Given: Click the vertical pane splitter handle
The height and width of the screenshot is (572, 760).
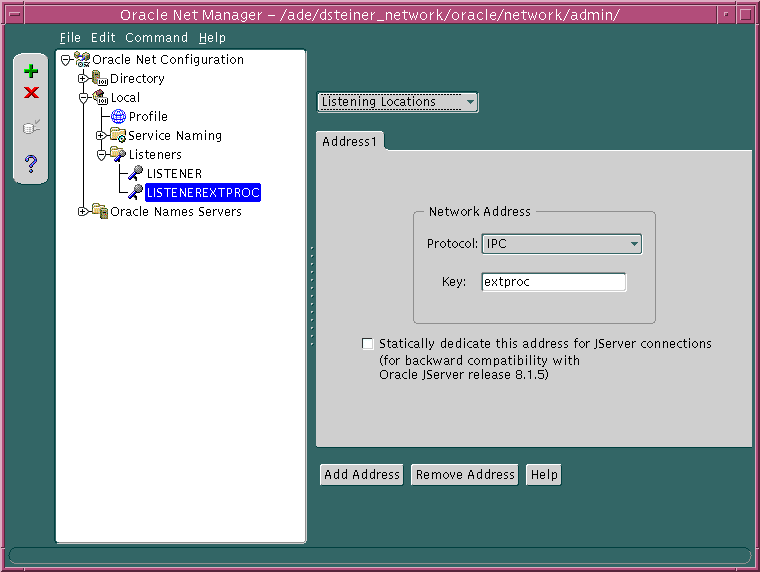Looking at the screenshot, I should [312, 296].
